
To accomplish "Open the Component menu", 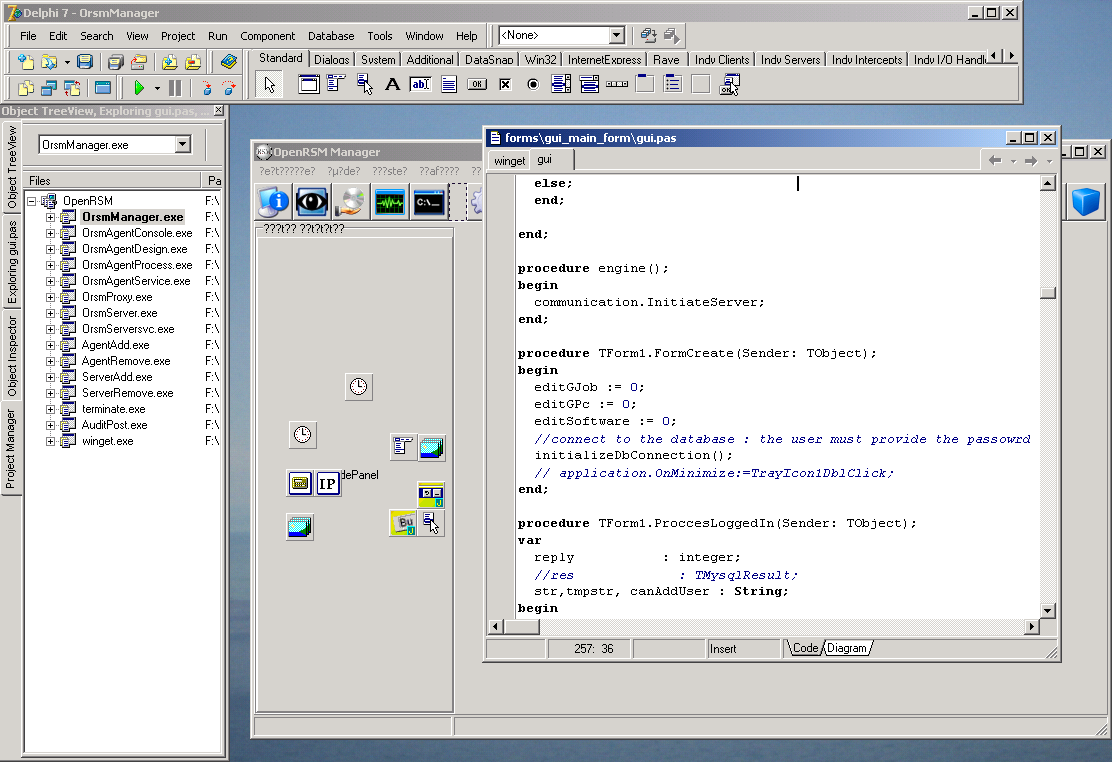I will (267, 35).
